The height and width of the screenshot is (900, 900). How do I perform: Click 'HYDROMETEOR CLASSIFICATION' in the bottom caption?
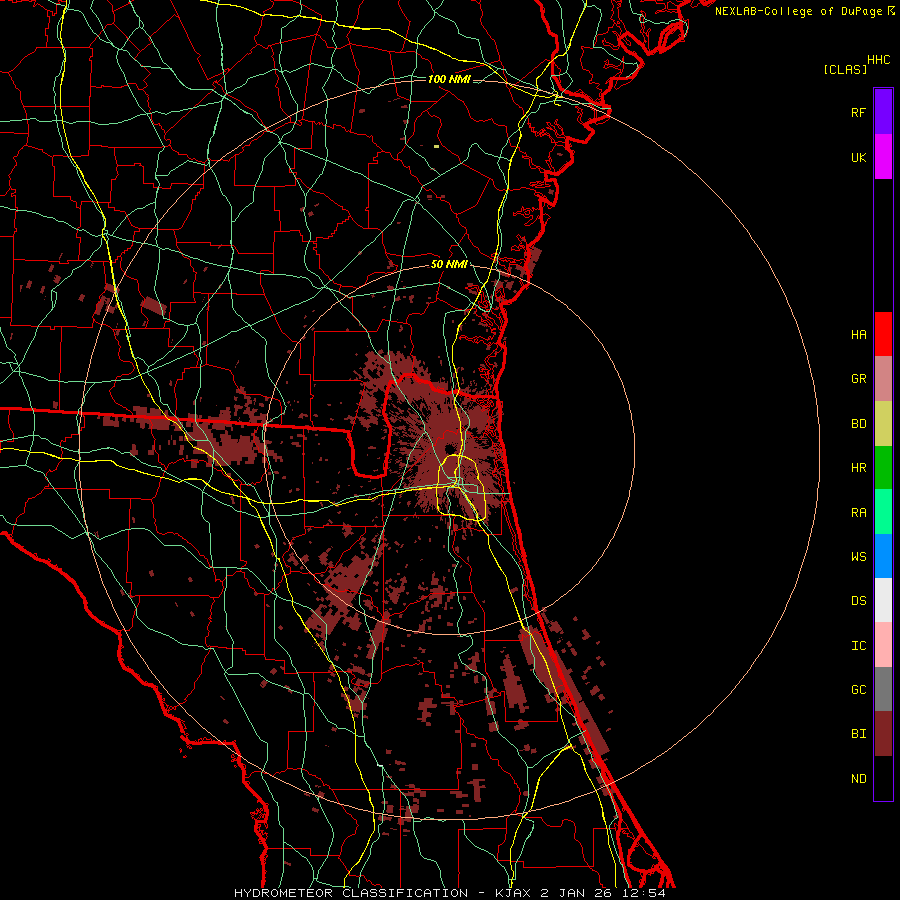coord(351,893)
